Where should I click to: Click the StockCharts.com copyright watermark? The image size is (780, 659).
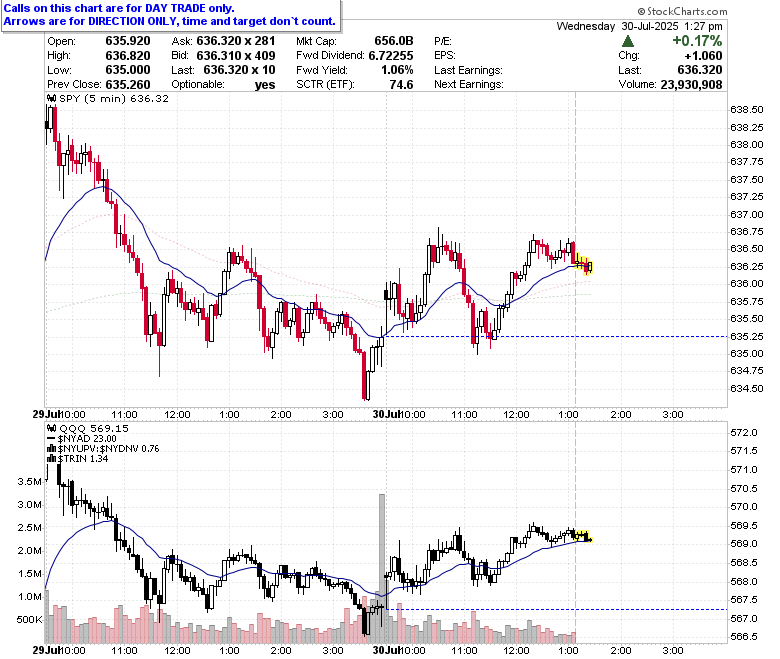[682, 11]
